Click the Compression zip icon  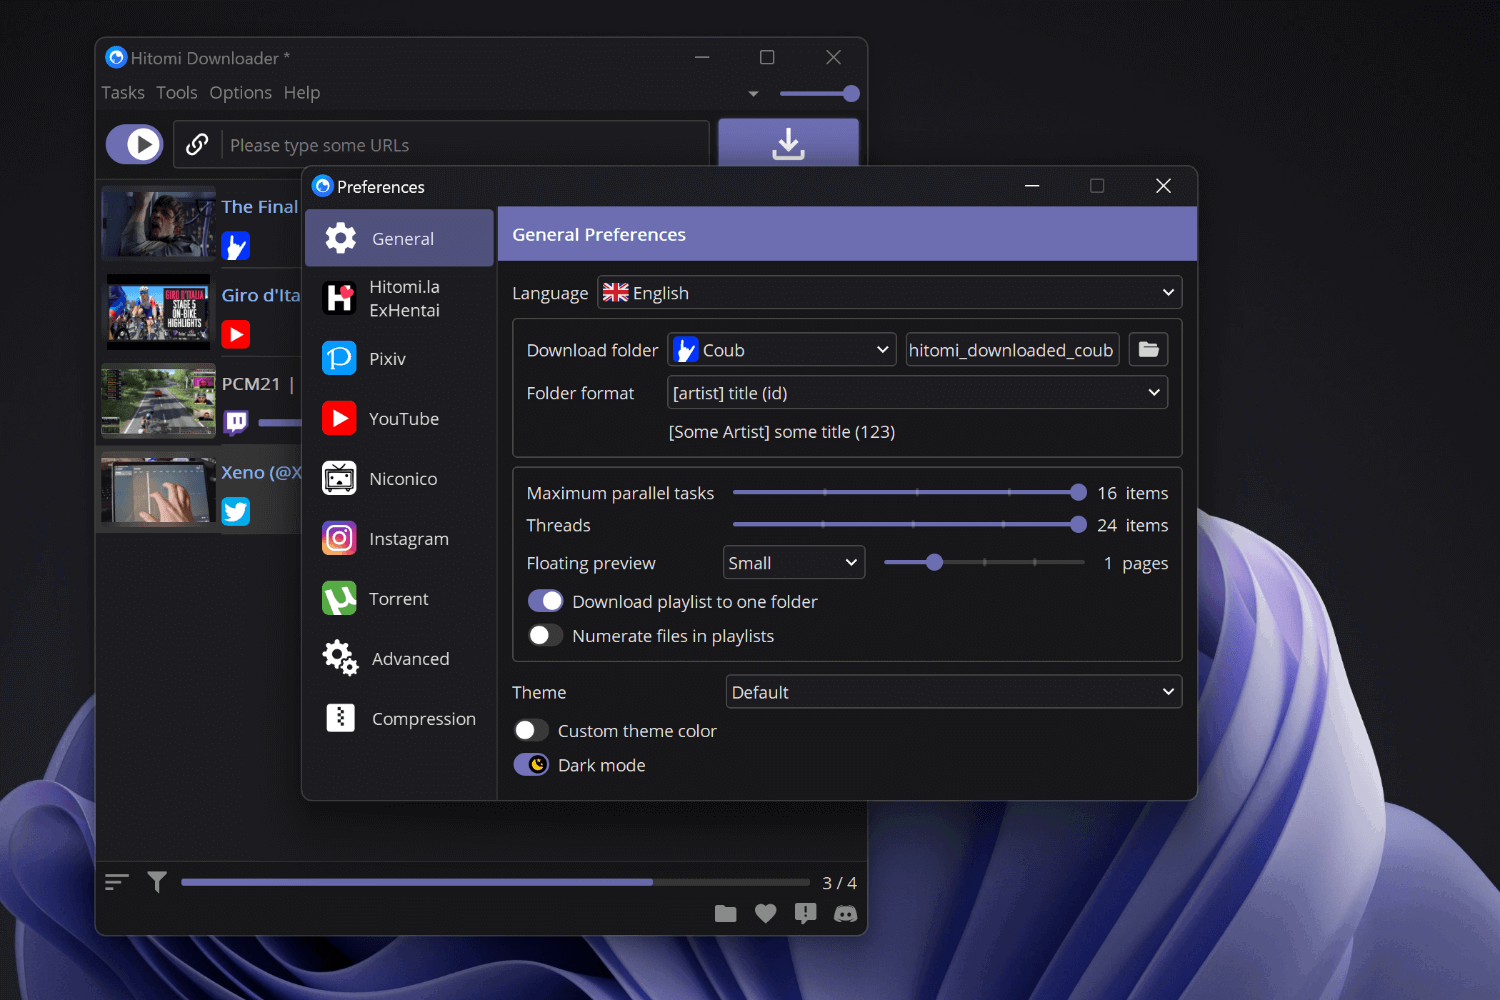coord(340,718)
